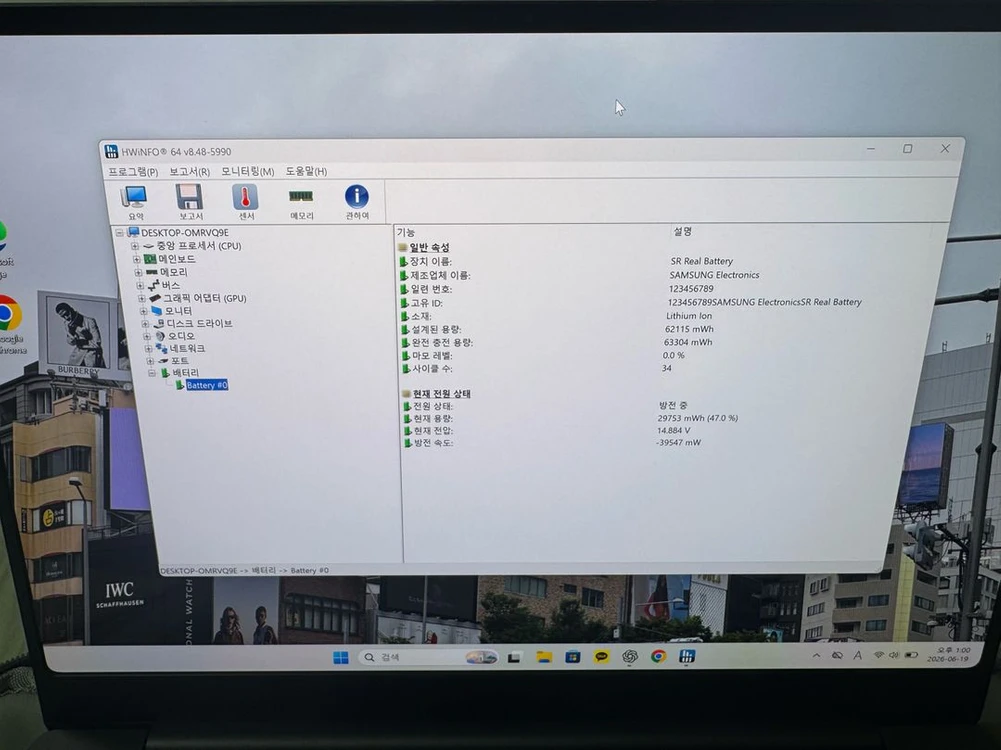Select the 배터리 tree item
Viewport: 1001px width, 750px height.
[186, 373]
